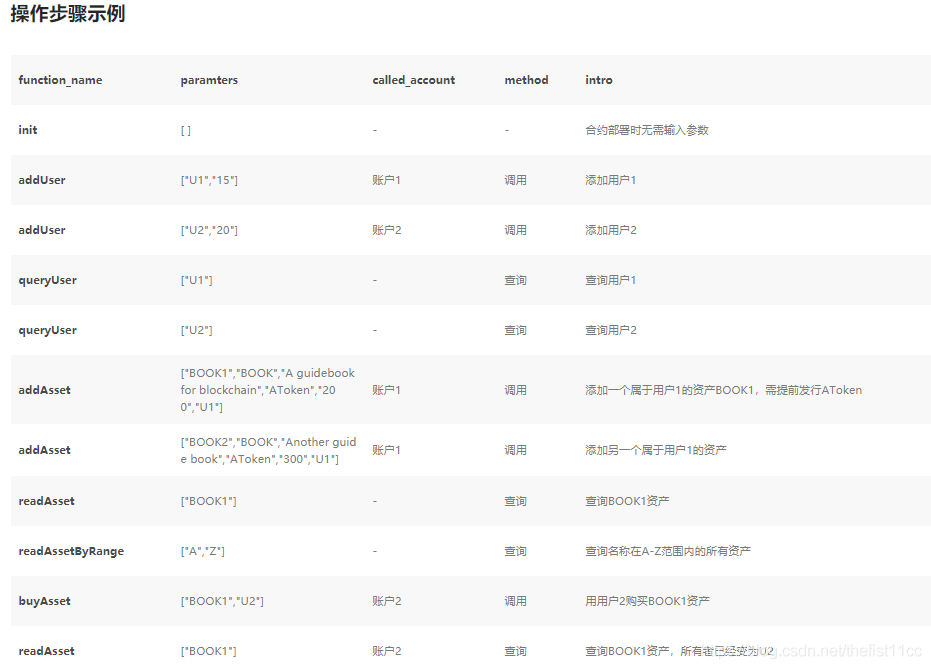This screenshot has width=931, height=669.
Task: Click 调用 in the buyAsset row
Action: coord(515,601)
